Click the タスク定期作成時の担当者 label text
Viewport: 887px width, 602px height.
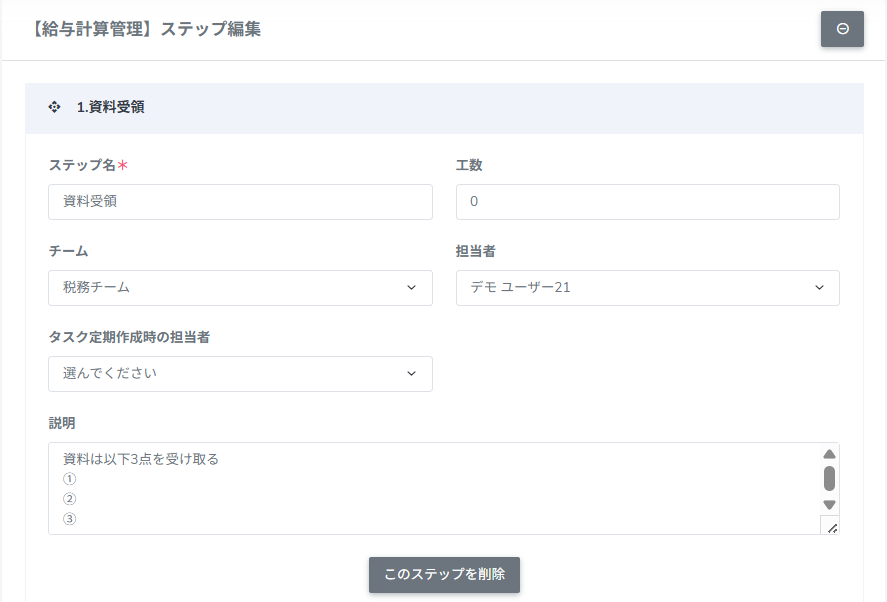[129, 337]
